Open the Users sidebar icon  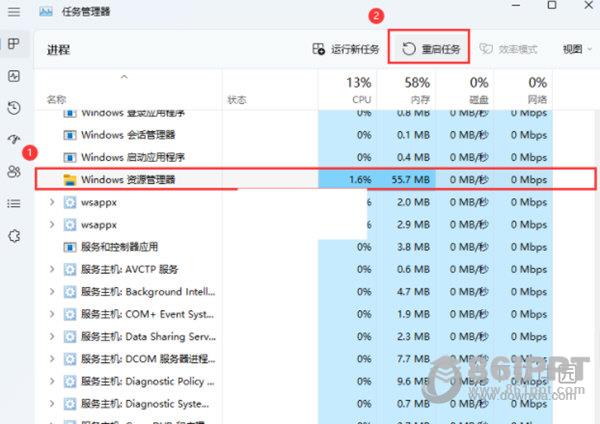point(14,171)
